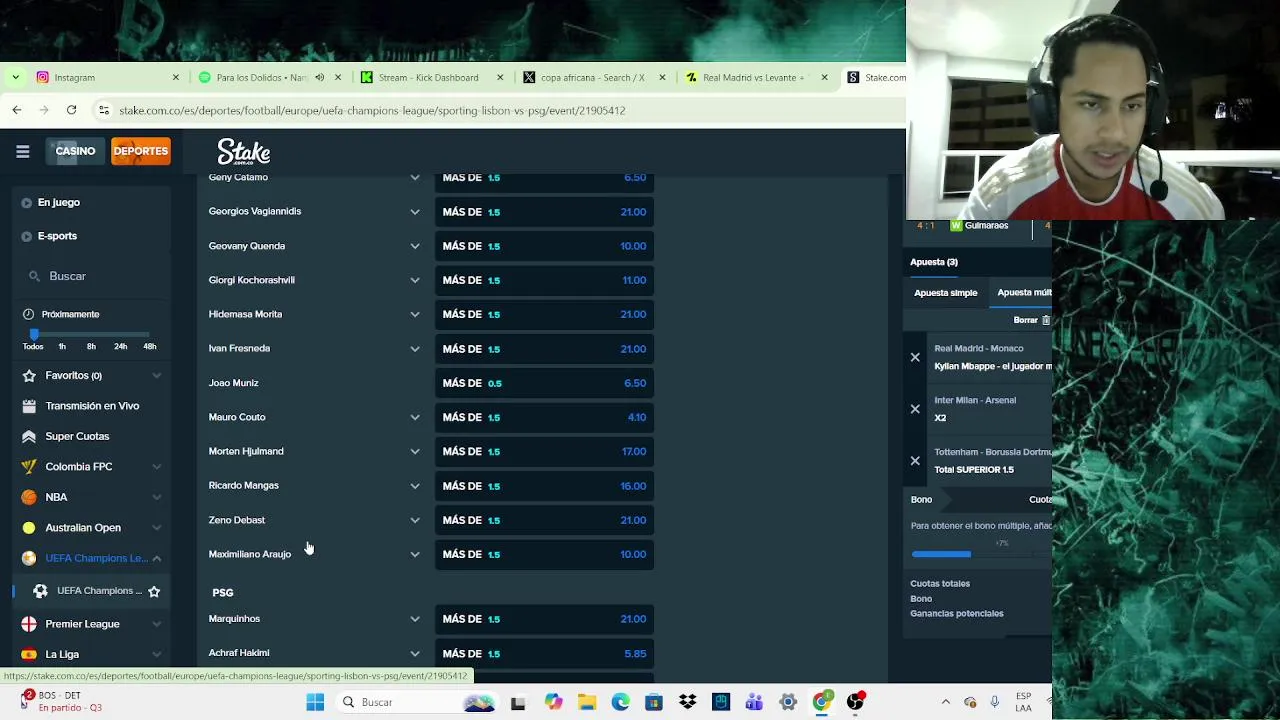The width and height of the screenshot is (1280, 720).
Task: Close the Instagram tab
Action: tap(176, 77)
